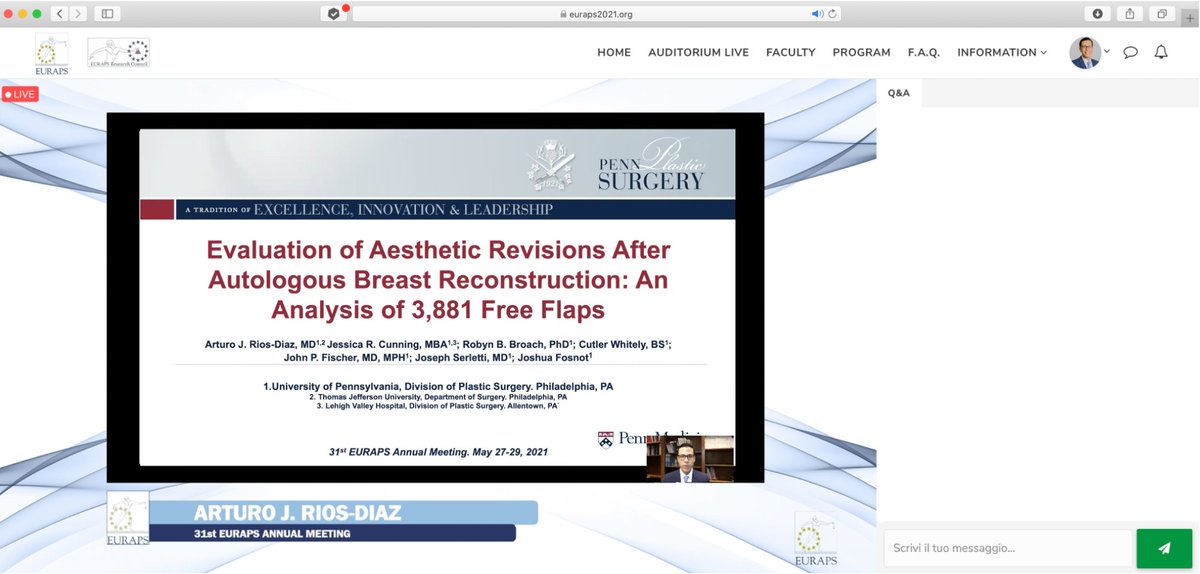Viewport: 1200px width, 574px height.
Task: Send message with green paper plane button
Action: click(x=1163, y=548)
